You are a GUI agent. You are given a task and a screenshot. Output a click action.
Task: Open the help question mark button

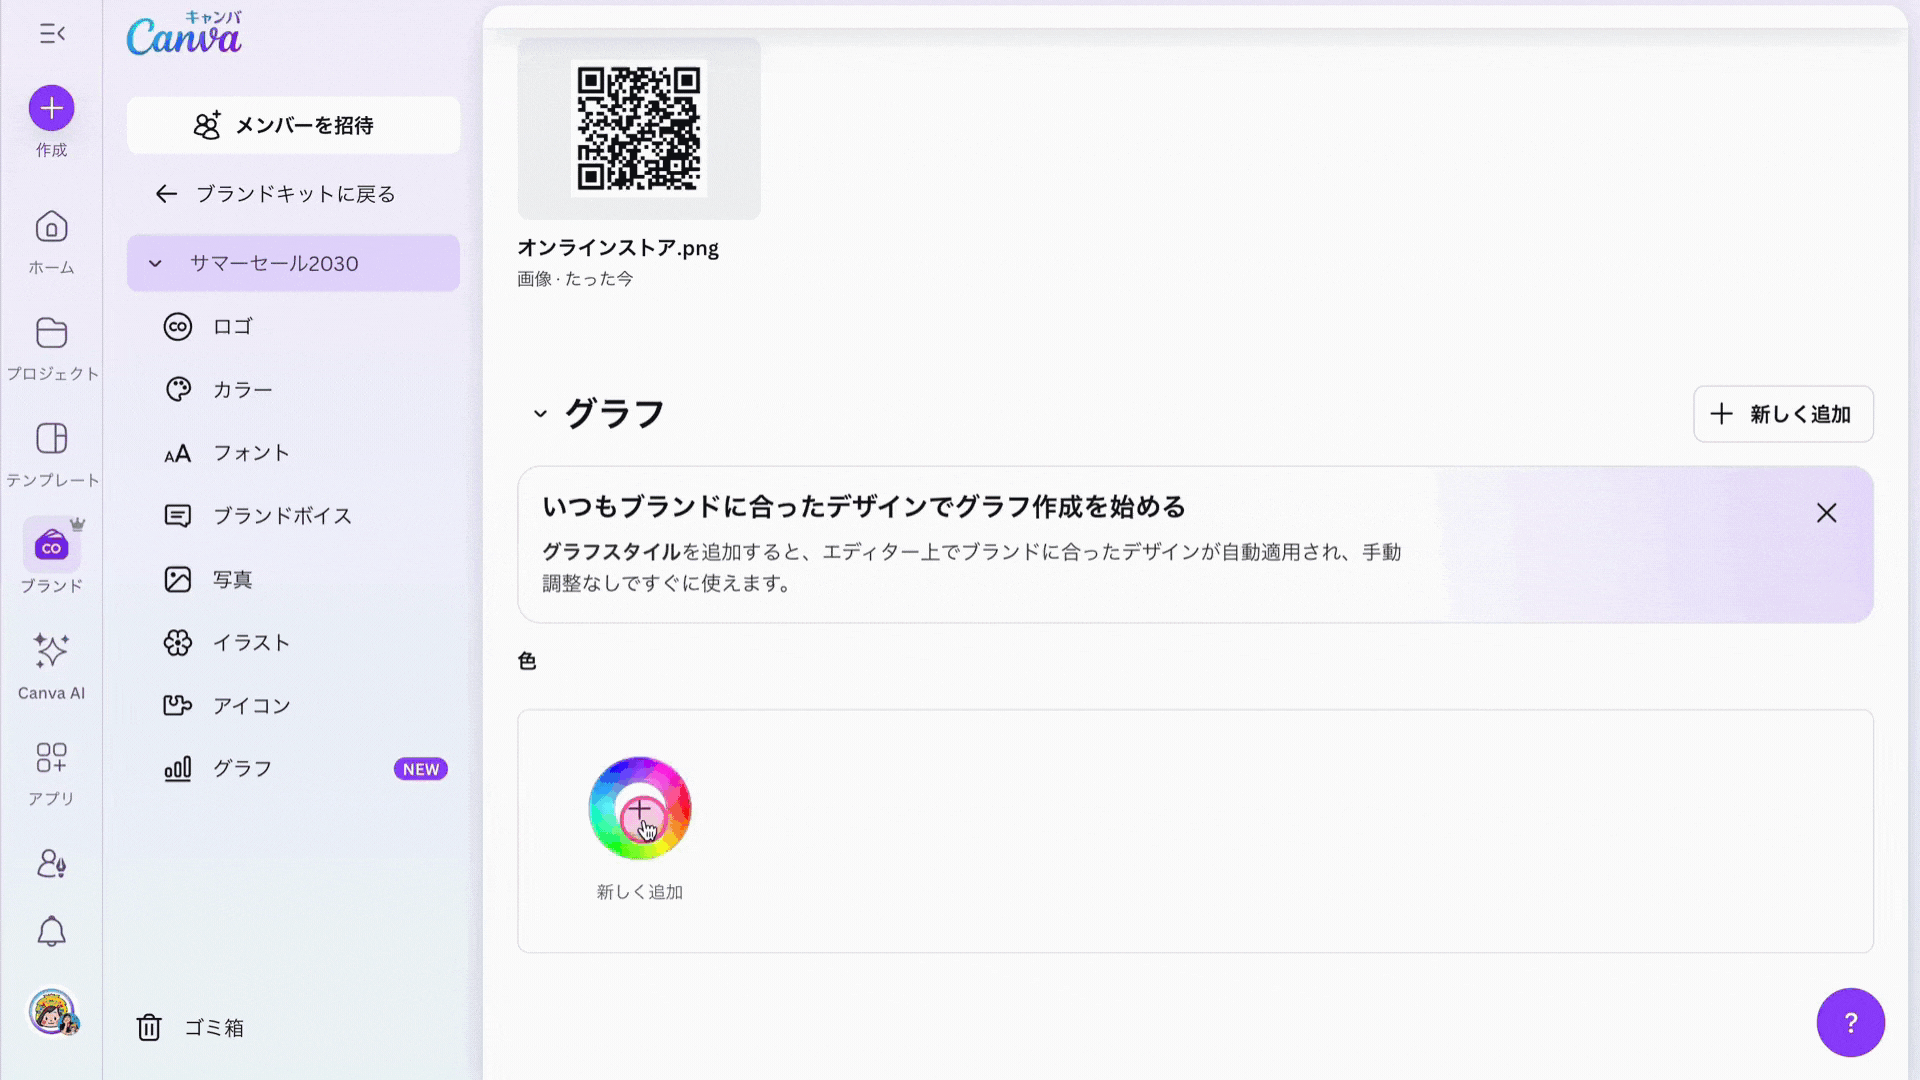tap(1850, 1022)
